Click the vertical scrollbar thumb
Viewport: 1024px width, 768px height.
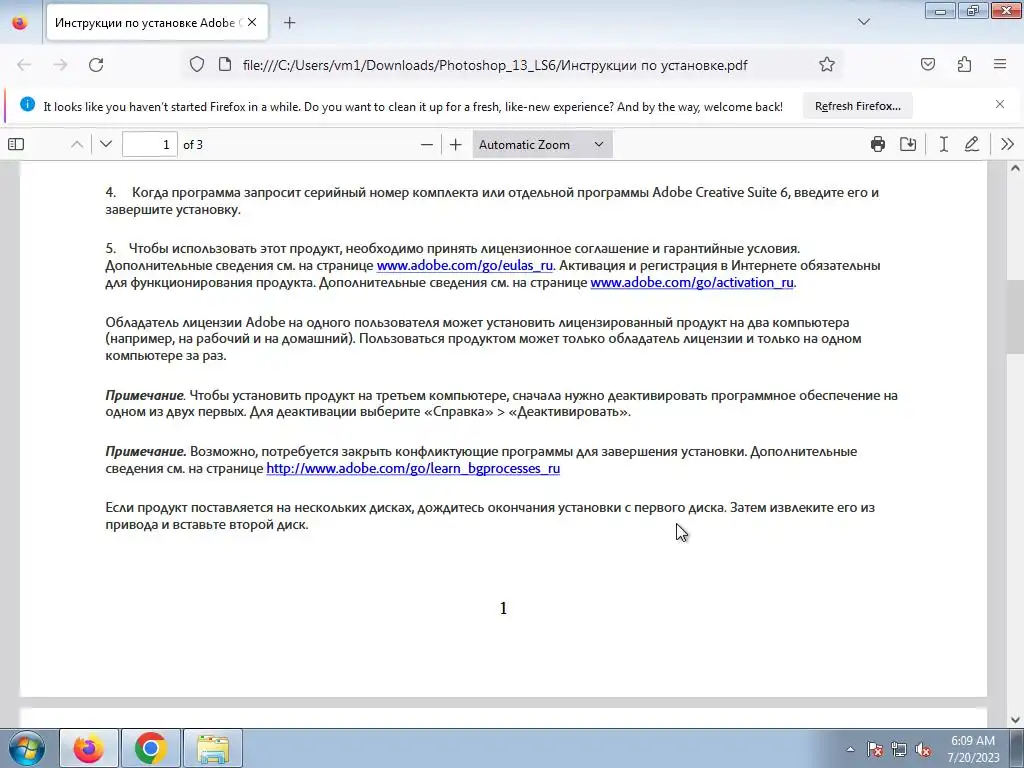[x=1015, y=317]
